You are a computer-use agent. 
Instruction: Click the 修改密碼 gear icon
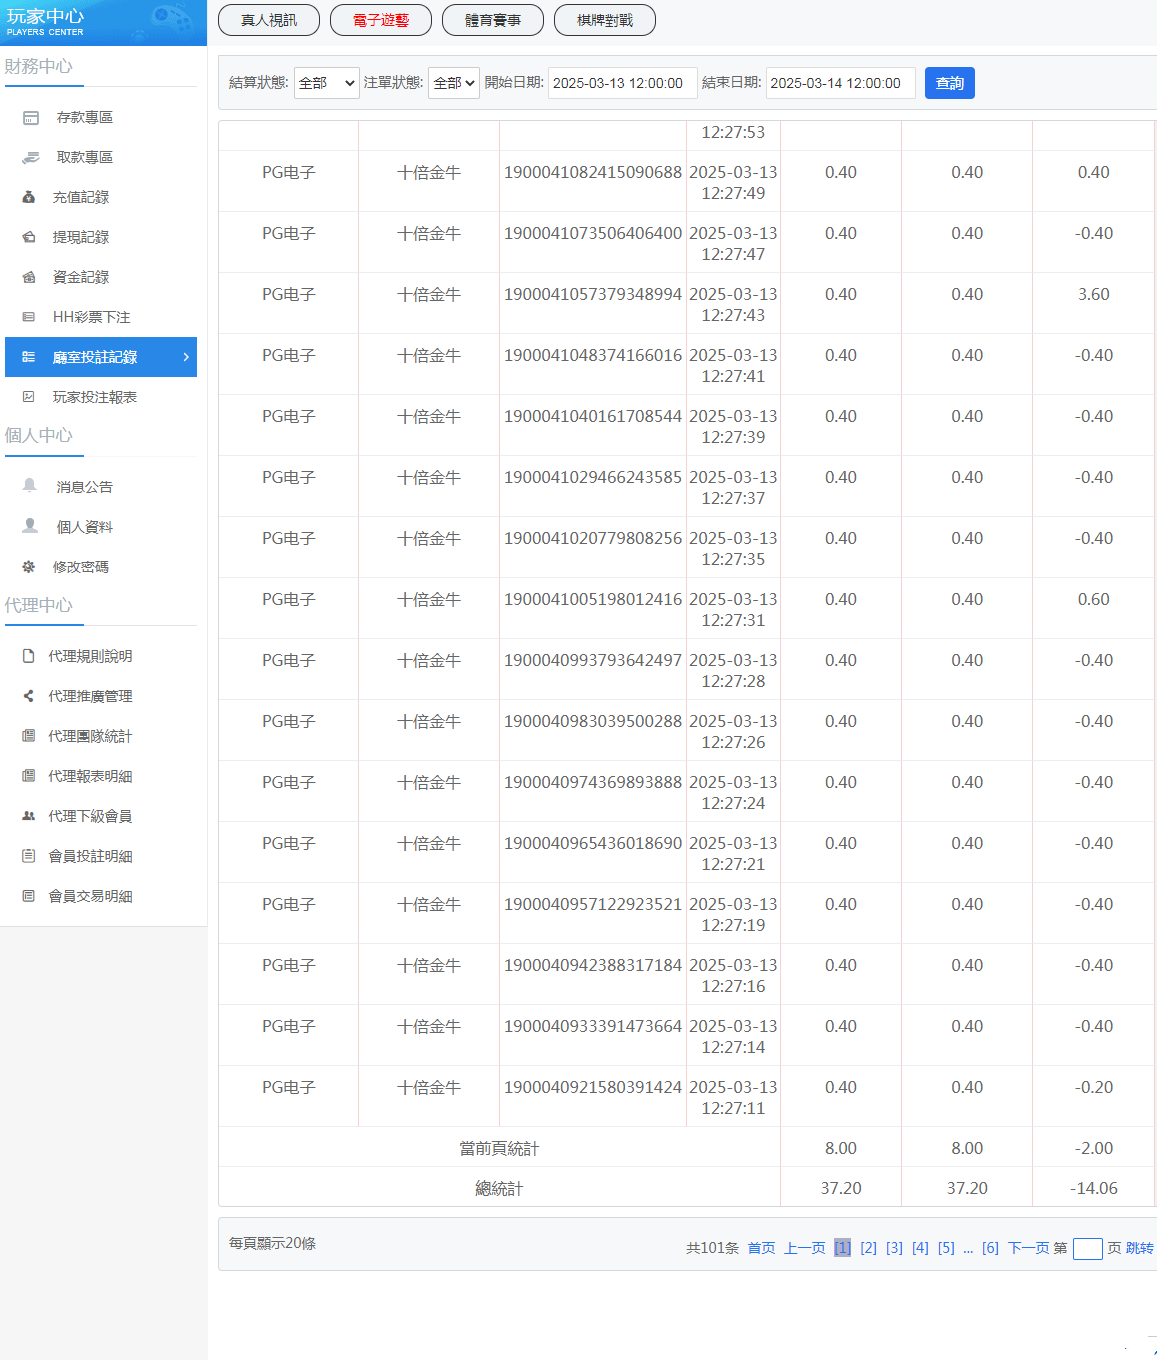(x=29, y=567)
